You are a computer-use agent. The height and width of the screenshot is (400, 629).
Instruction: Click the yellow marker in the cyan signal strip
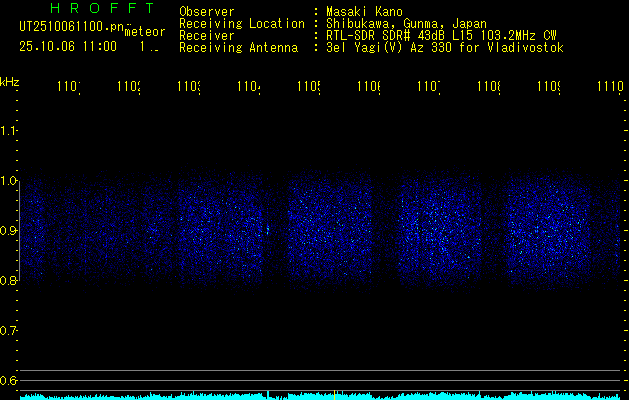335,395
